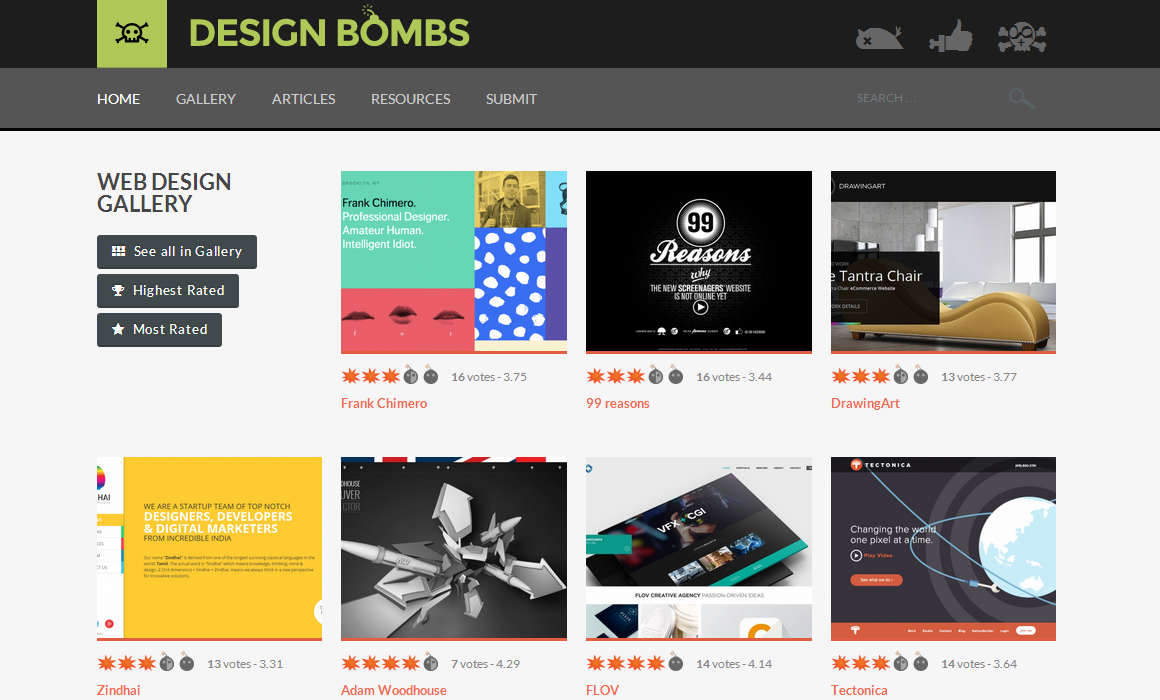Rate 99 reasons with fourth bomb
The width and height of the screenshot is (1160, 700).
(x=655, y=376)
